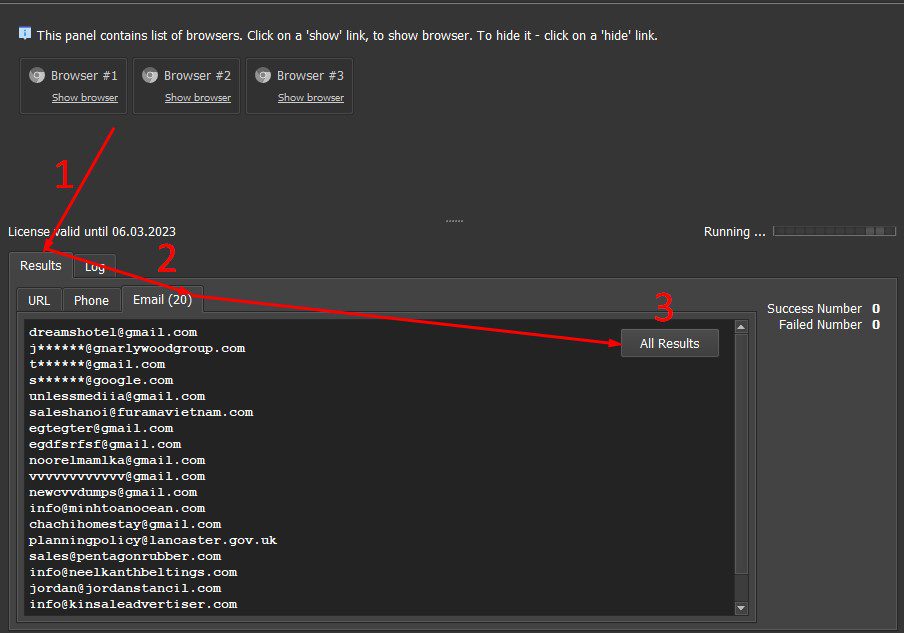The image size is (904, 633).
Task: Switch to the Log tab
Action: (x=95, y=266)
